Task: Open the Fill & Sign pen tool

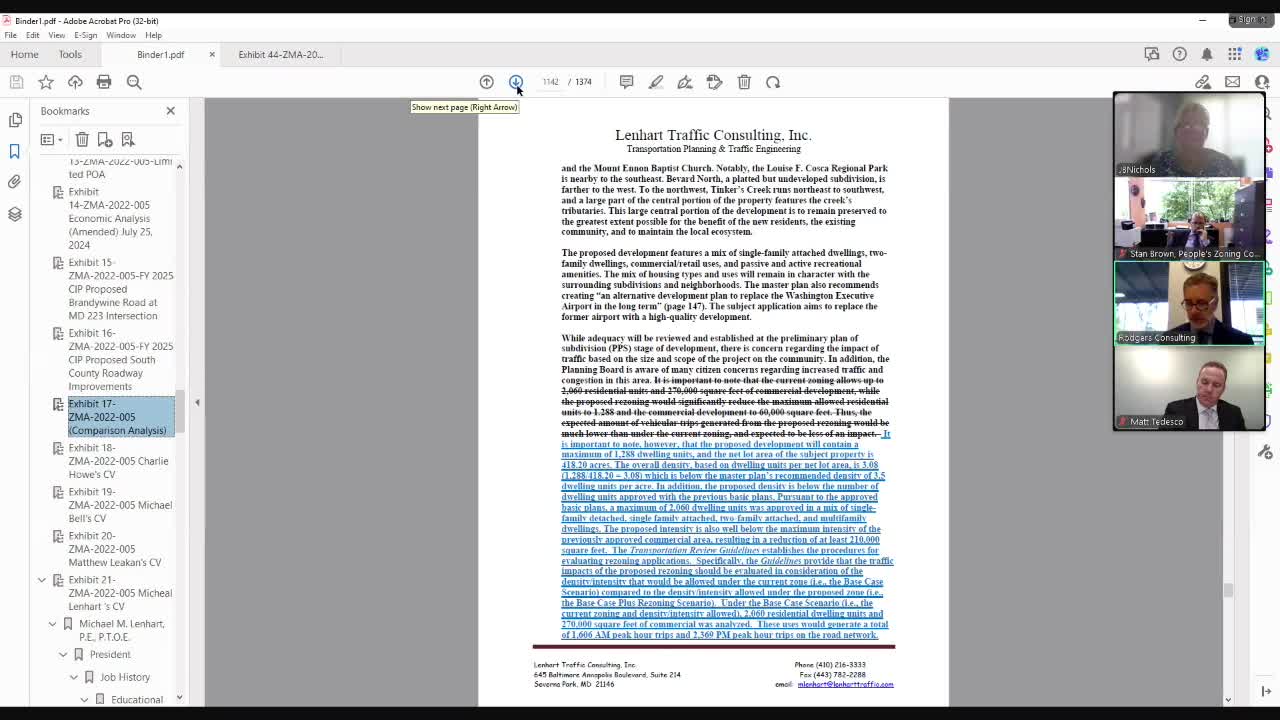Action: coord(685,82)
